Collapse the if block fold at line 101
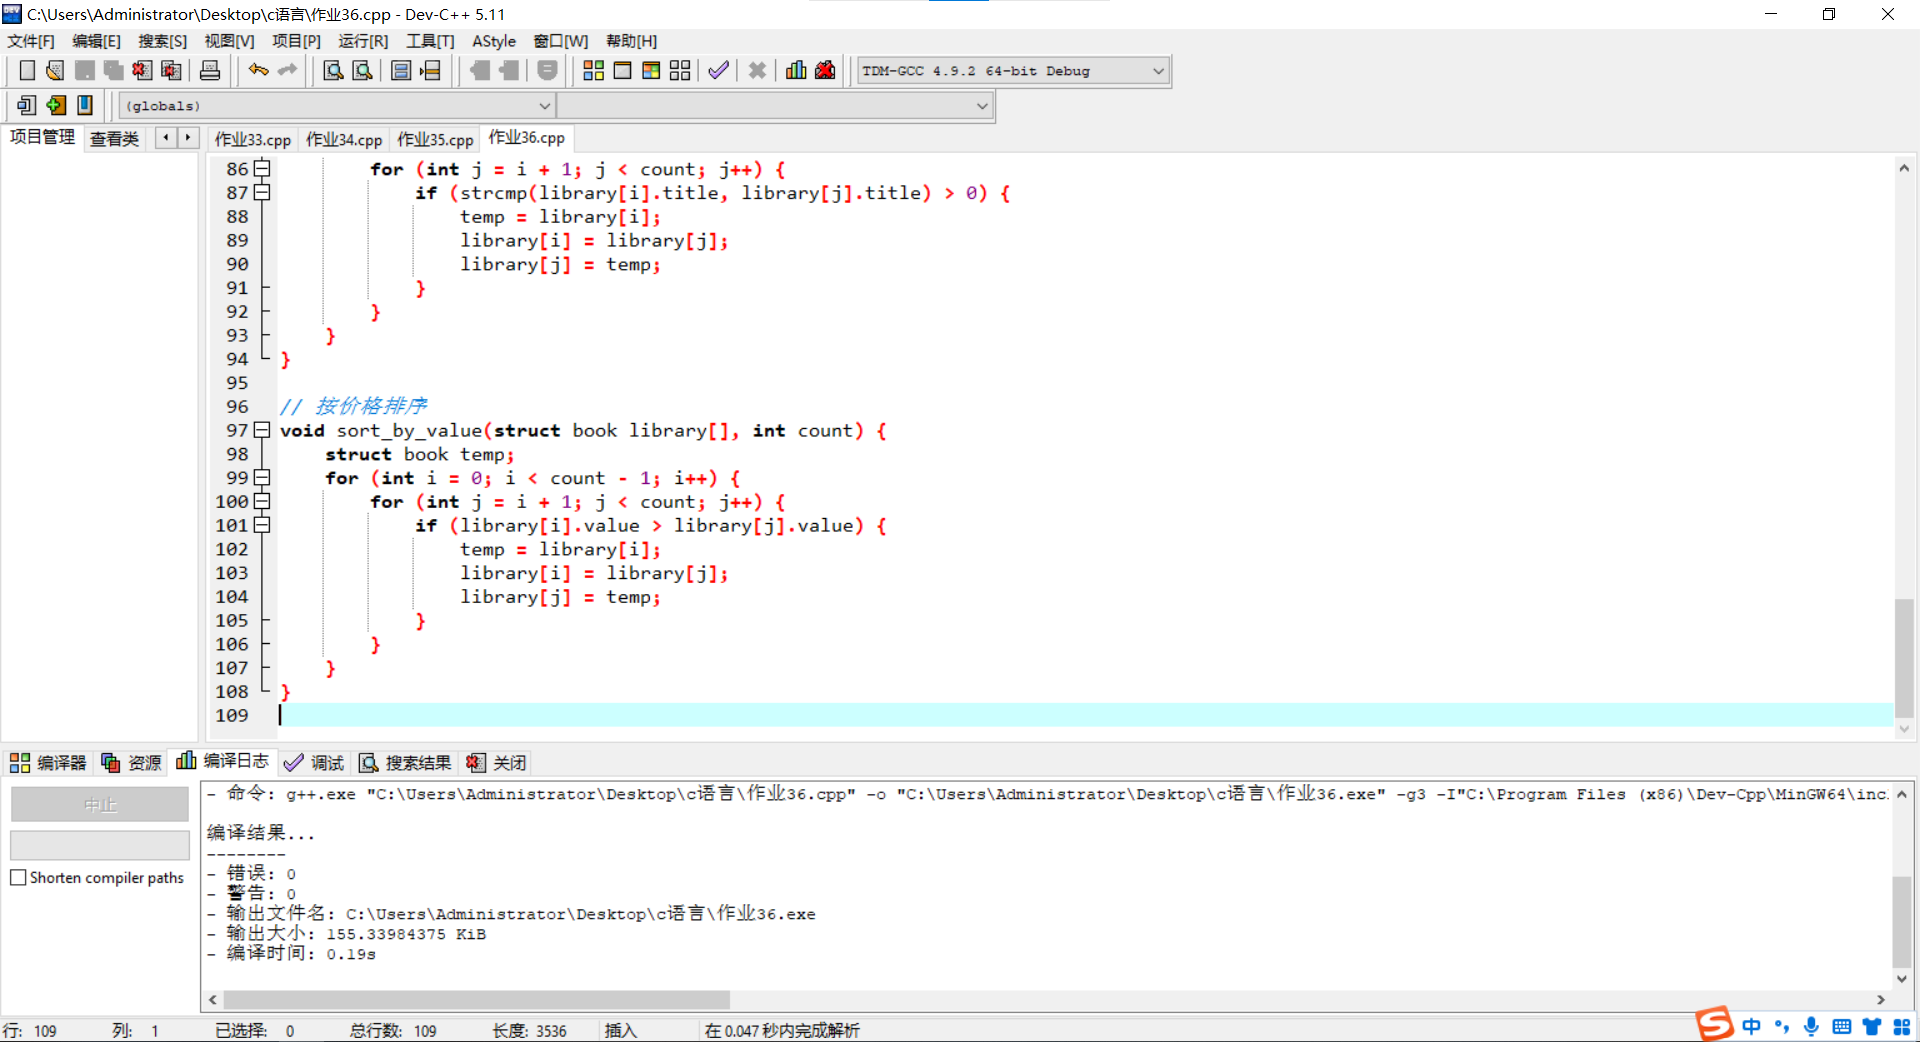 coord(262,525)
